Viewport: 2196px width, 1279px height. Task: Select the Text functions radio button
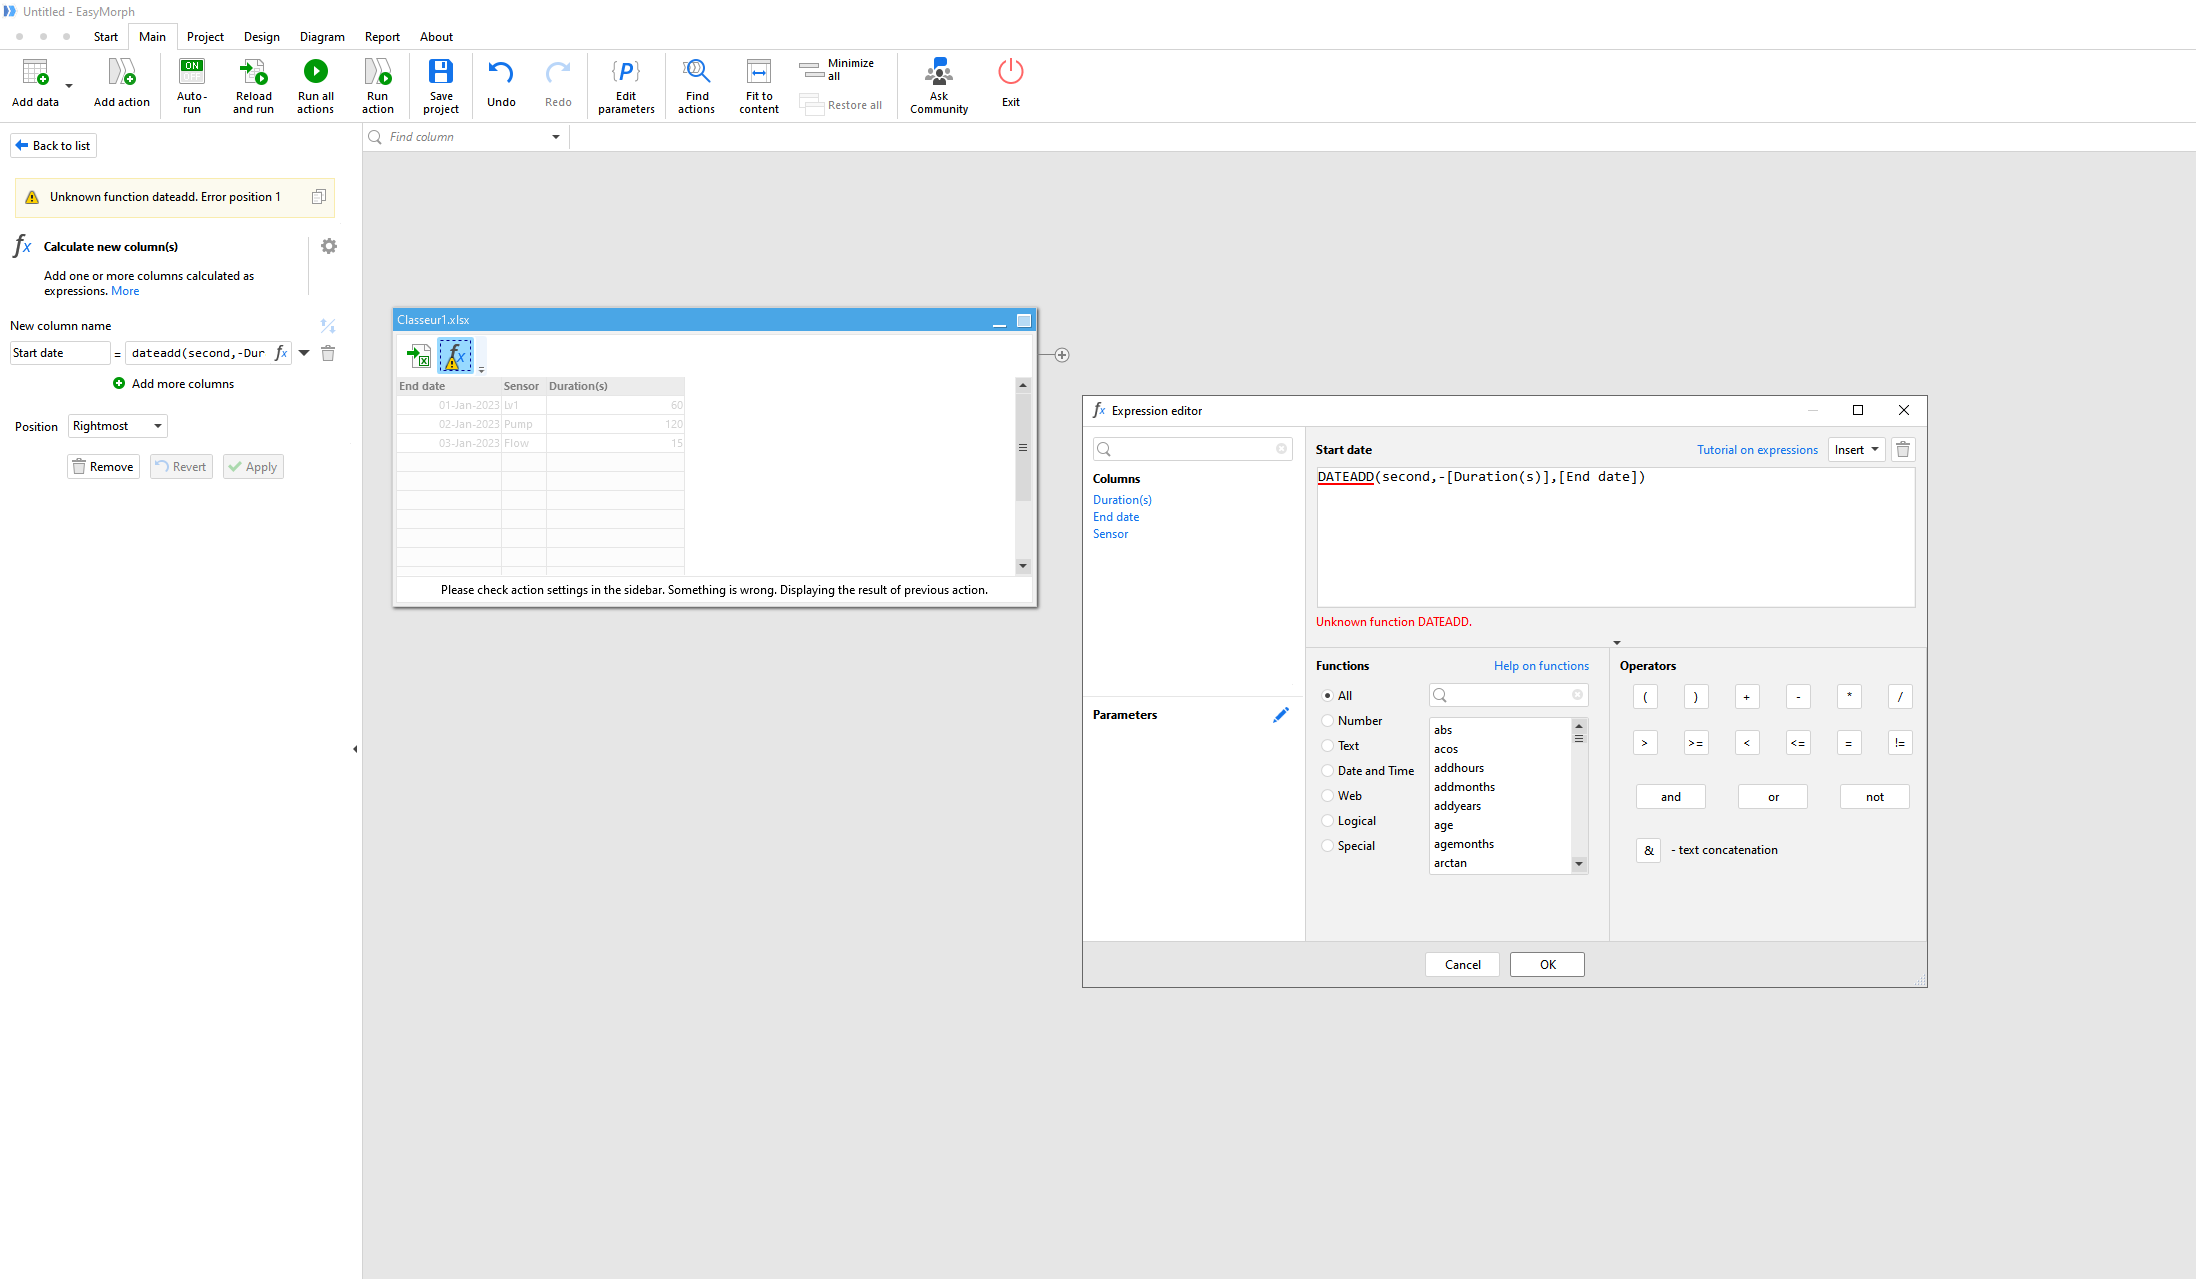point(1327,746)
